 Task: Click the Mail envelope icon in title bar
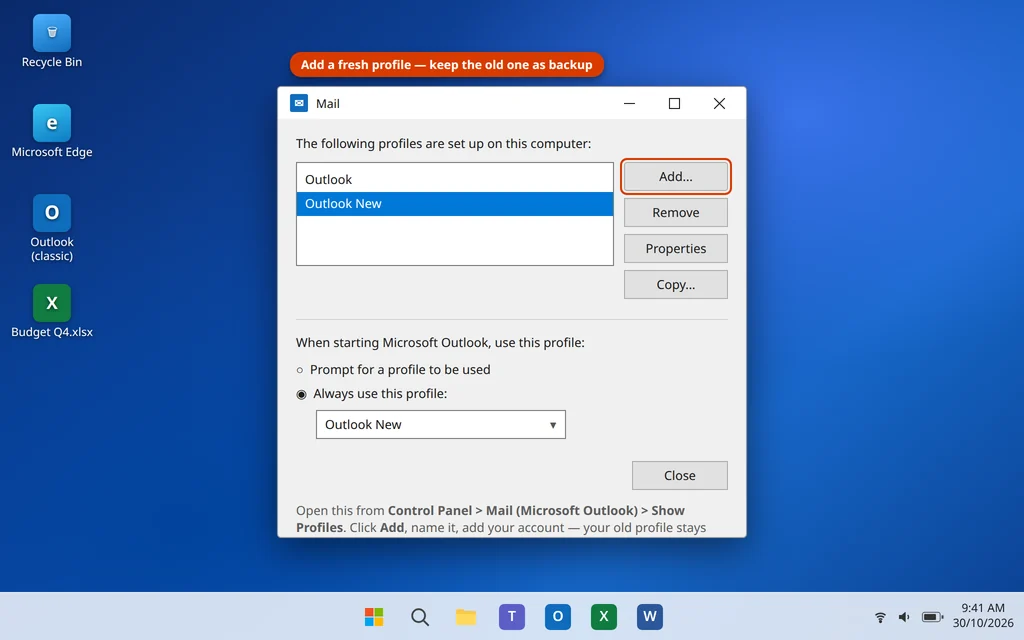(299, 103)
